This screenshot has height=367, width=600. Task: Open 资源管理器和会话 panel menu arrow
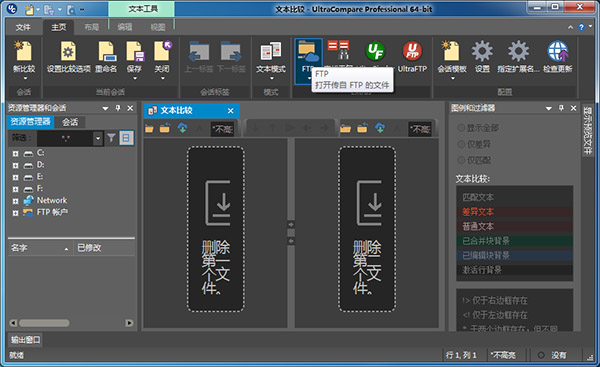(105, 109)
